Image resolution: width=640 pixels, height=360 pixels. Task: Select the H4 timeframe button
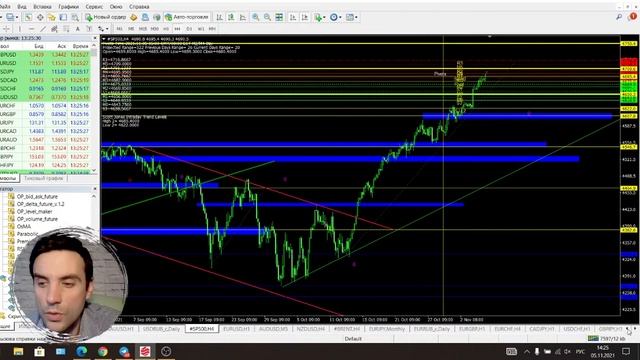click(x=177, y=29)
